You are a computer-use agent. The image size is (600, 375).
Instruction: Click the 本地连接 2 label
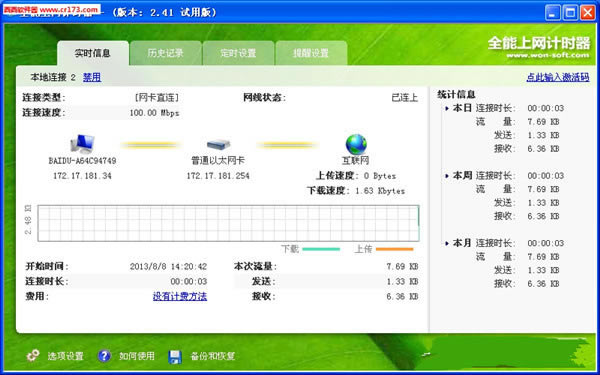click(x=53, y=77)
